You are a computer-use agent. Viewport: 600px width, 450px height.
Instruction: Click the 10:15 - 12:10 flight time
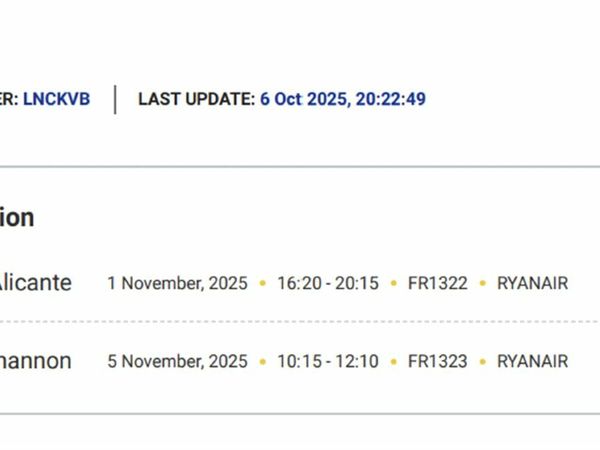(328, 361)
